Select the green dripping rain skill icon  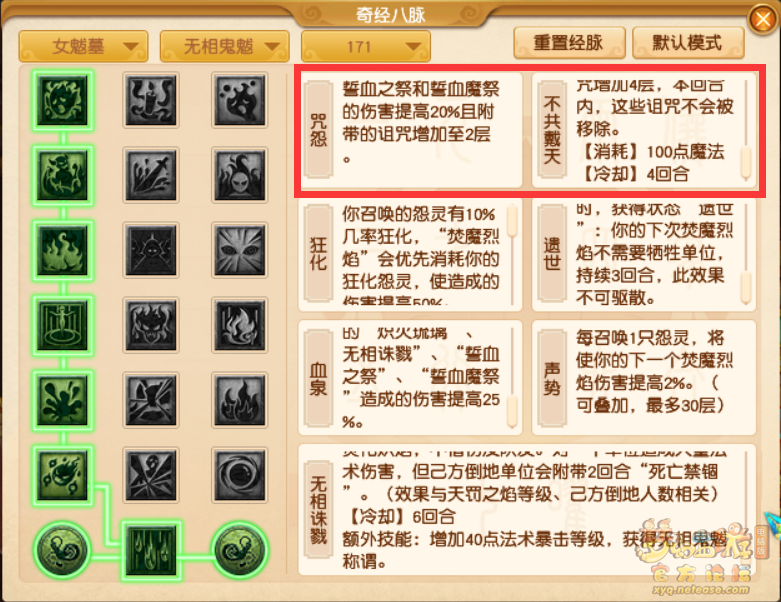tap(151, 551)
